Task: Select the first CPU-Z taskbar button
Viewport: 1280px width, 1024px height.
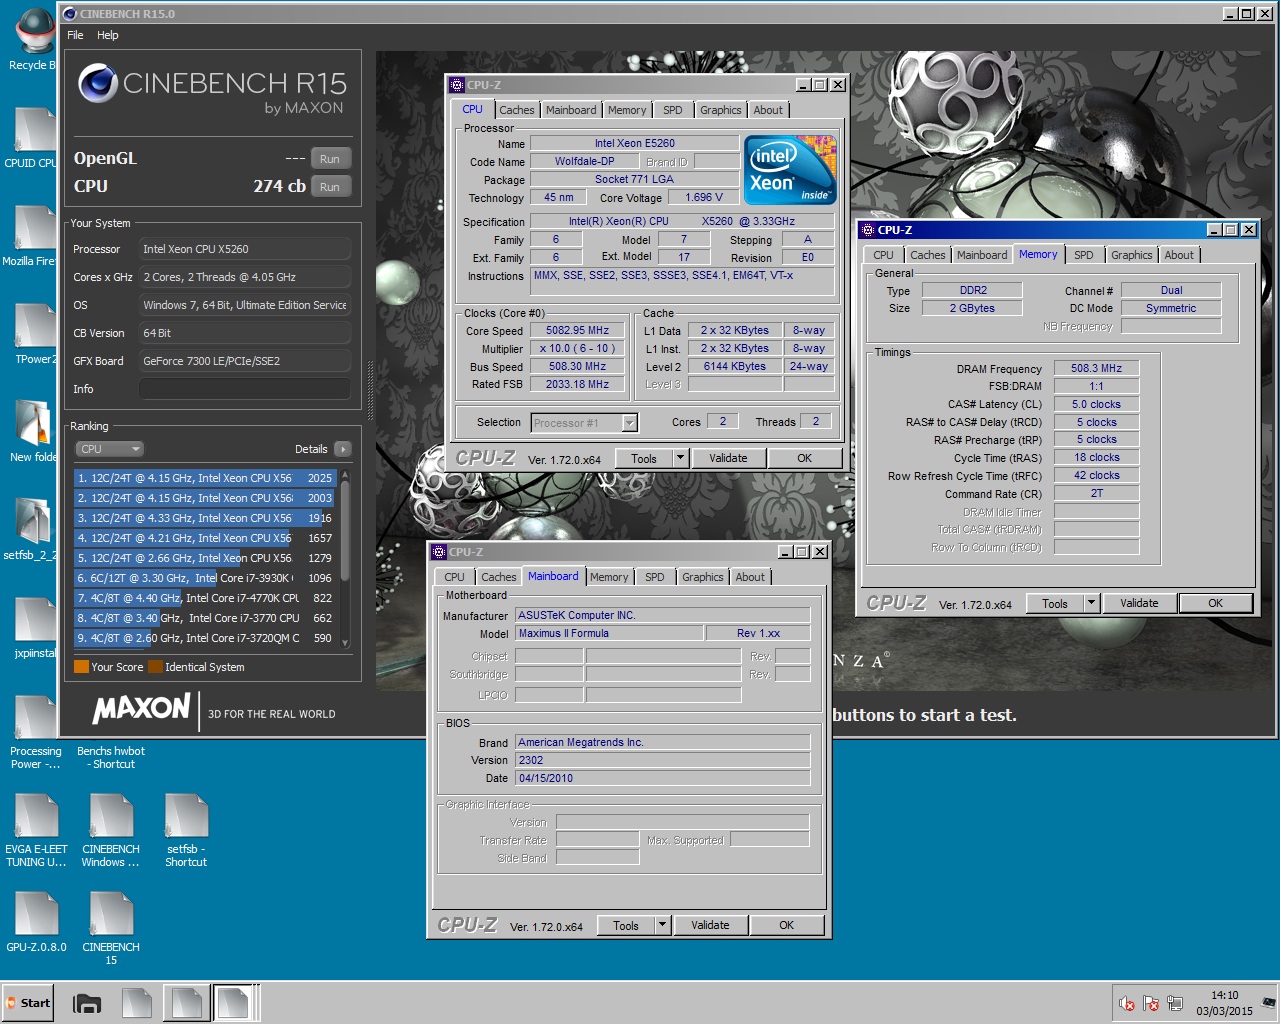Action: click(x=136, y=1003)
